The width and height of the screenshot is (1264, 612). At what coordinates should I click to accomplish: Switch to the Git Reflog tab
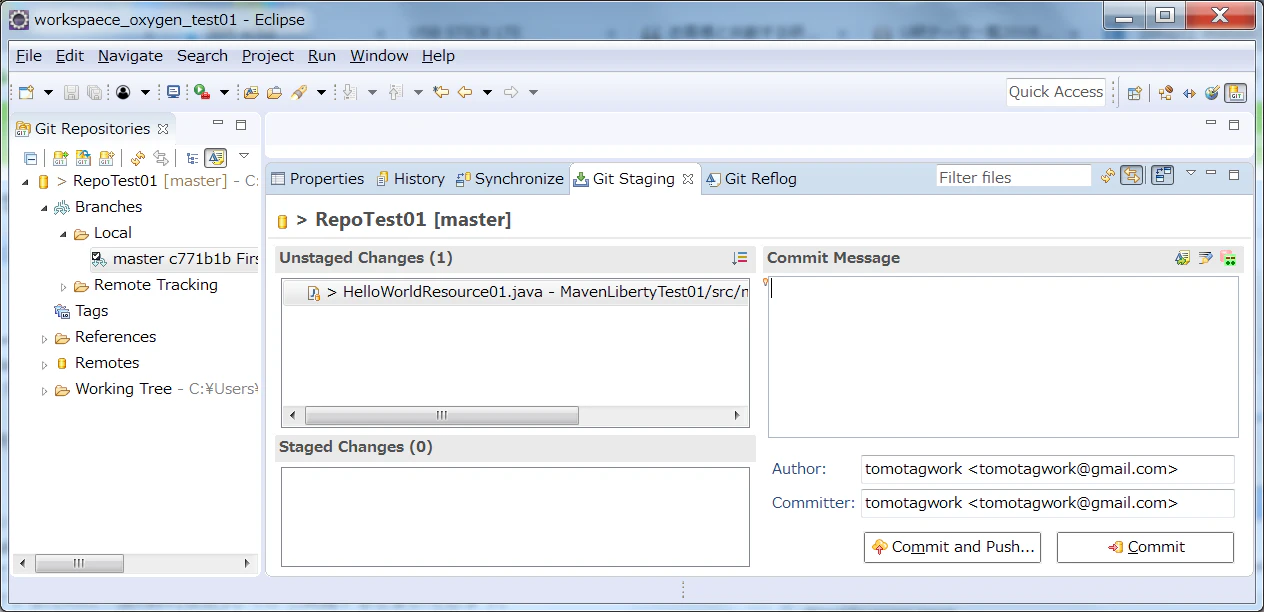point(751,179)
